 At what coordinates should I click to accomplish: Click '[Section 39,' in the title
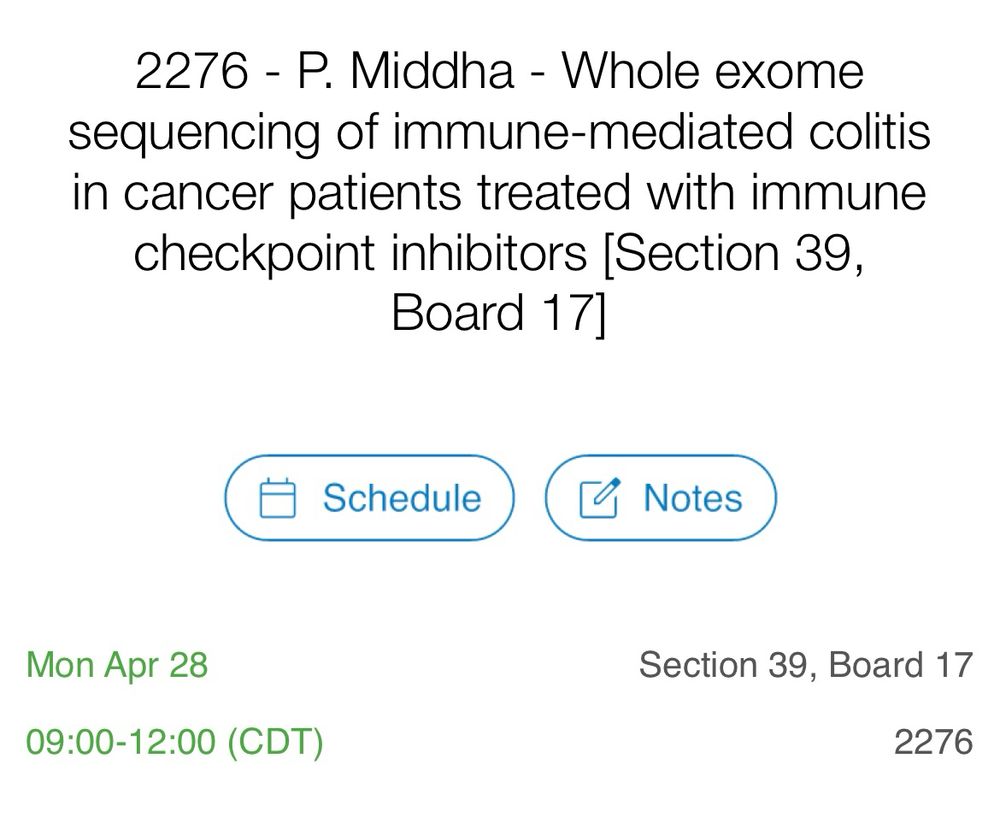[x=734, y=254]
